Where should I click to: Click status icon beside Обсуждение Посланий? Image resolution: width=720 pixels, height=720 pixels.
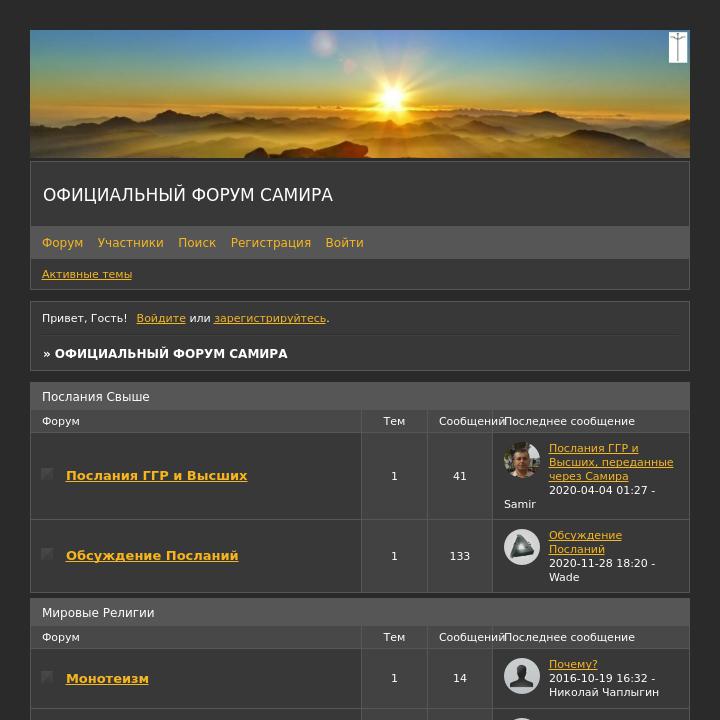click(47, 553)
